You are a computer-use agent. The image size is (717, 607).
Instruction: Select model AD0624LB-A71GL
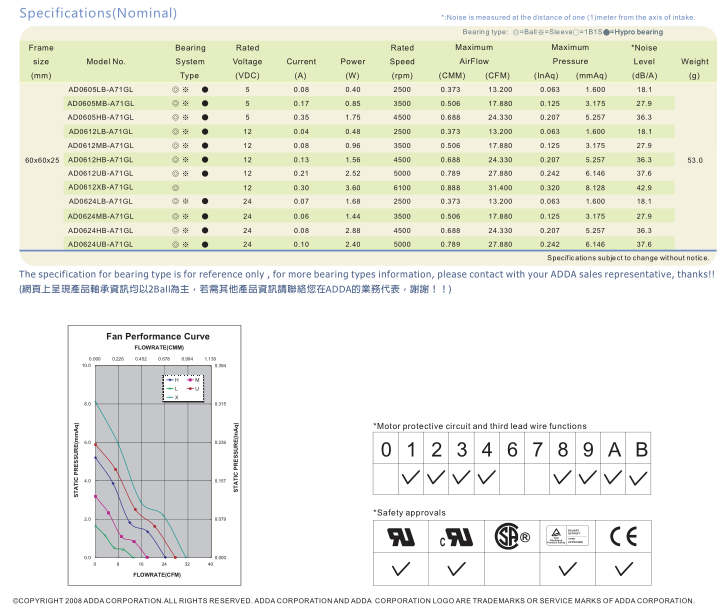[101, 201]
